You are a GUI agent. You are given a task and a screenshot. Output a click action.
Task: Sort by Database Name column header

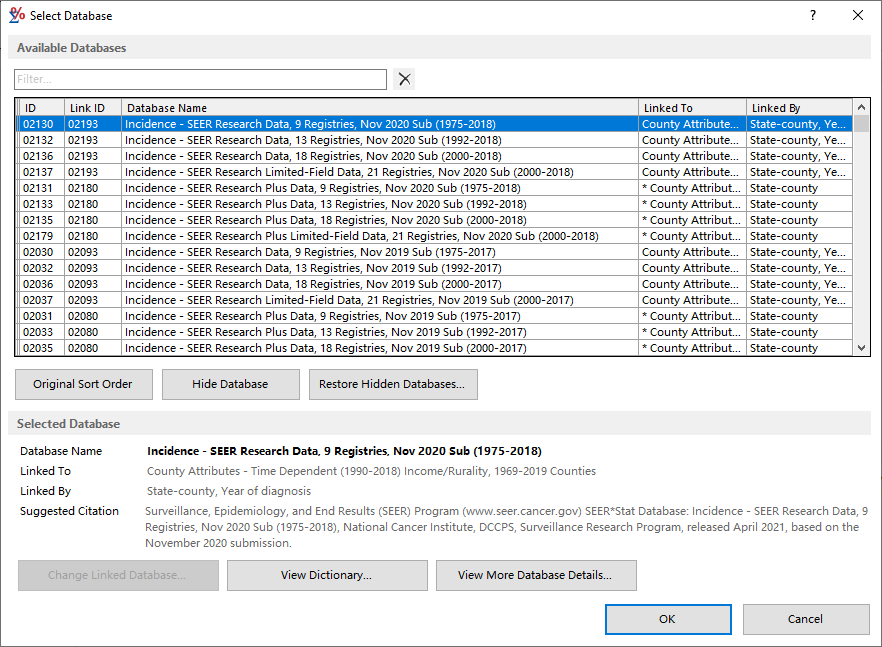tap(380, 108)
